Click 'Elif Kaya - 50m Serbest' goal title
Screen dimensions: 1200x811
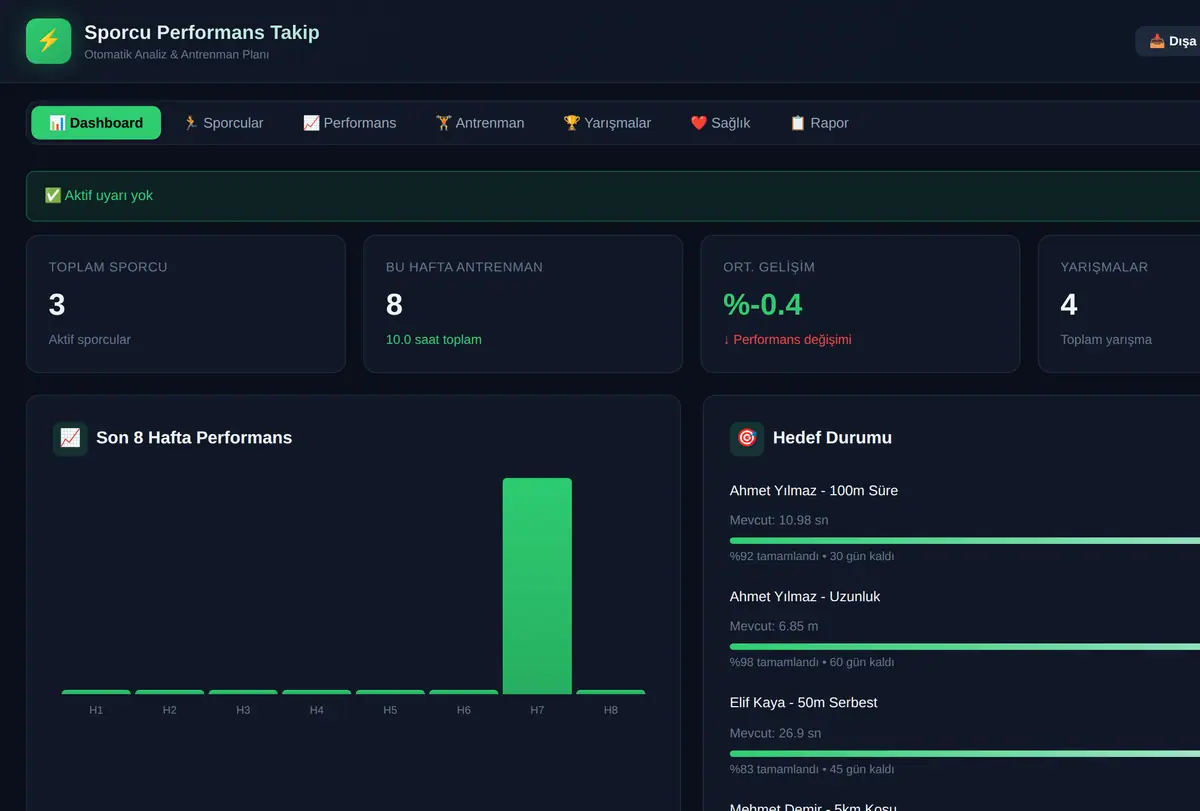coord(804,703)
